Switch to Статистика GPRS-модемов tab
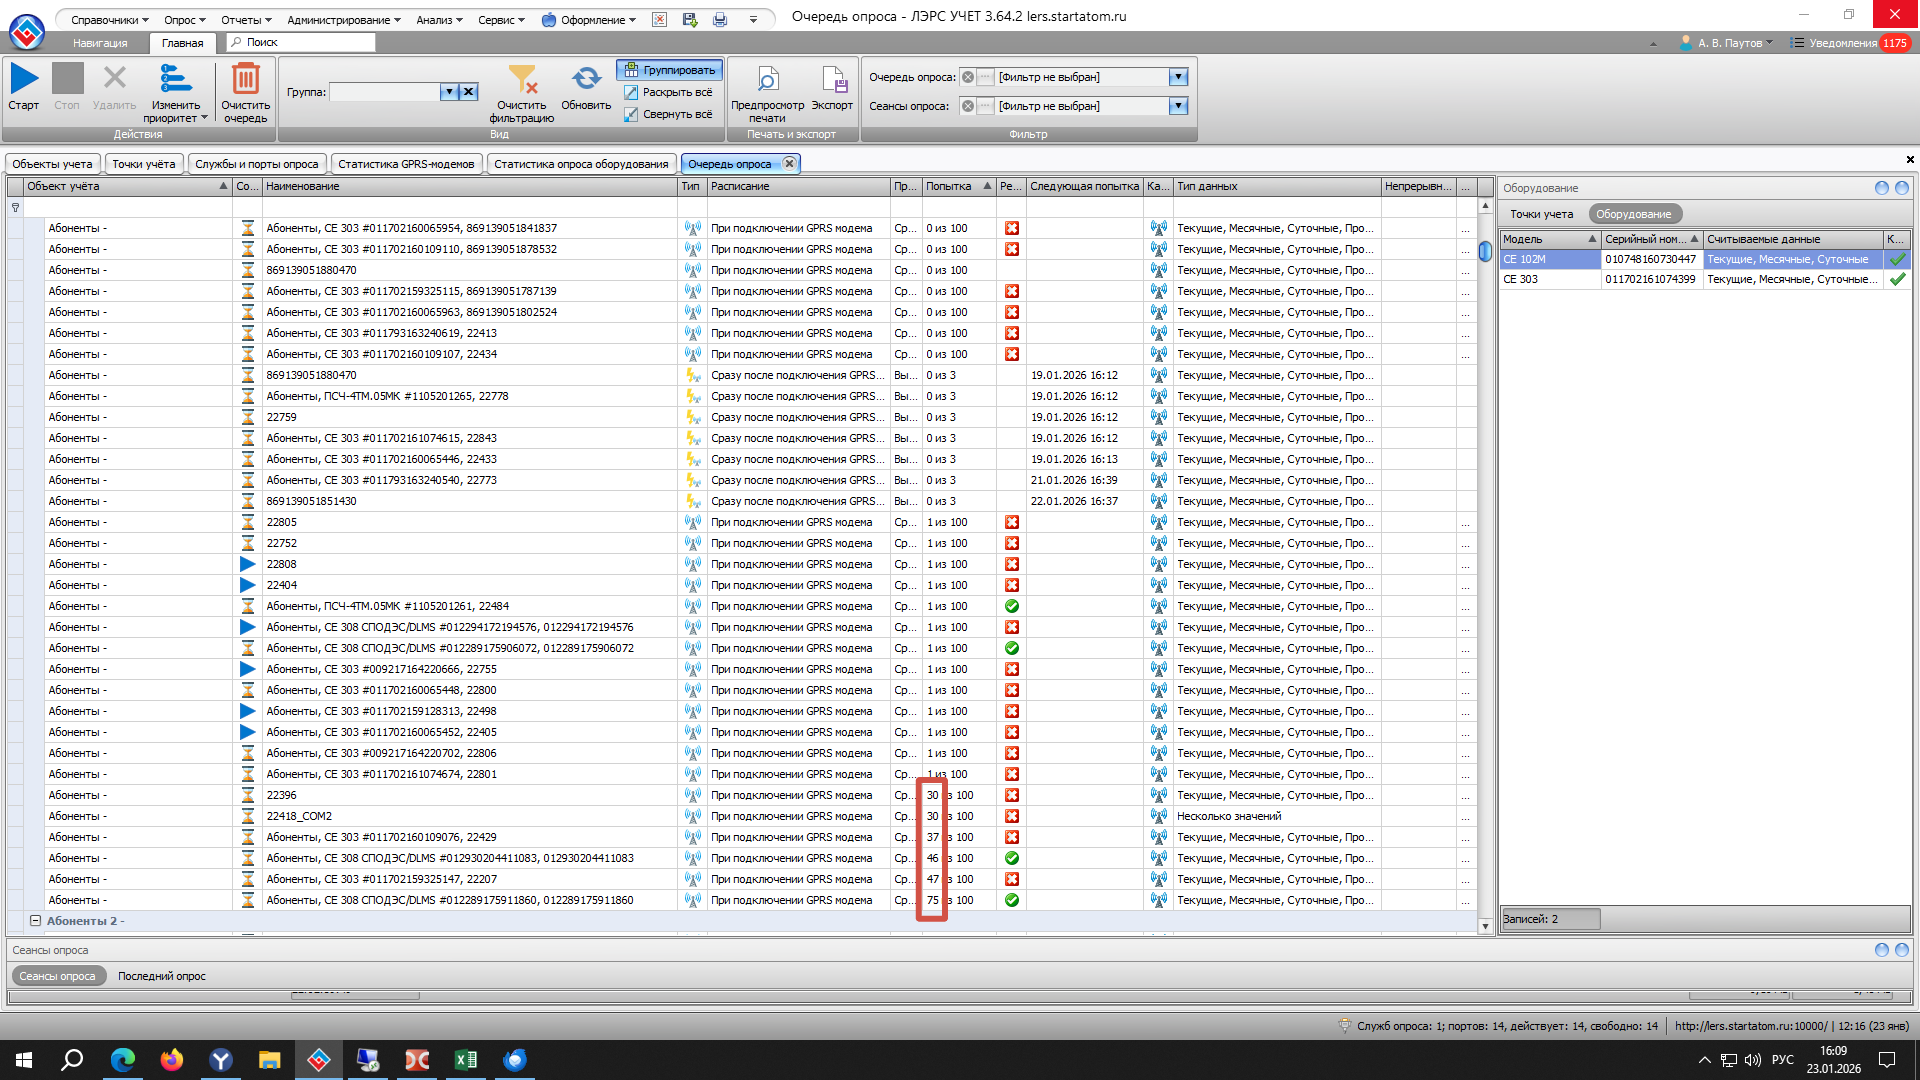The image size is (1920, 1080). pos(406,164)
